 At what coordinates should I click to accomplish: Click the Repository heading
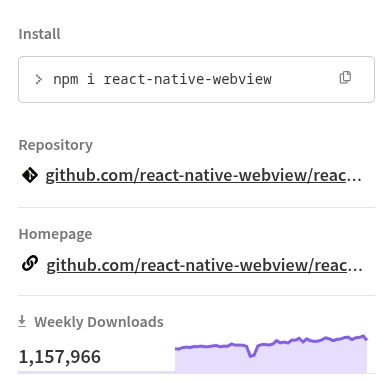coord(56,145)
